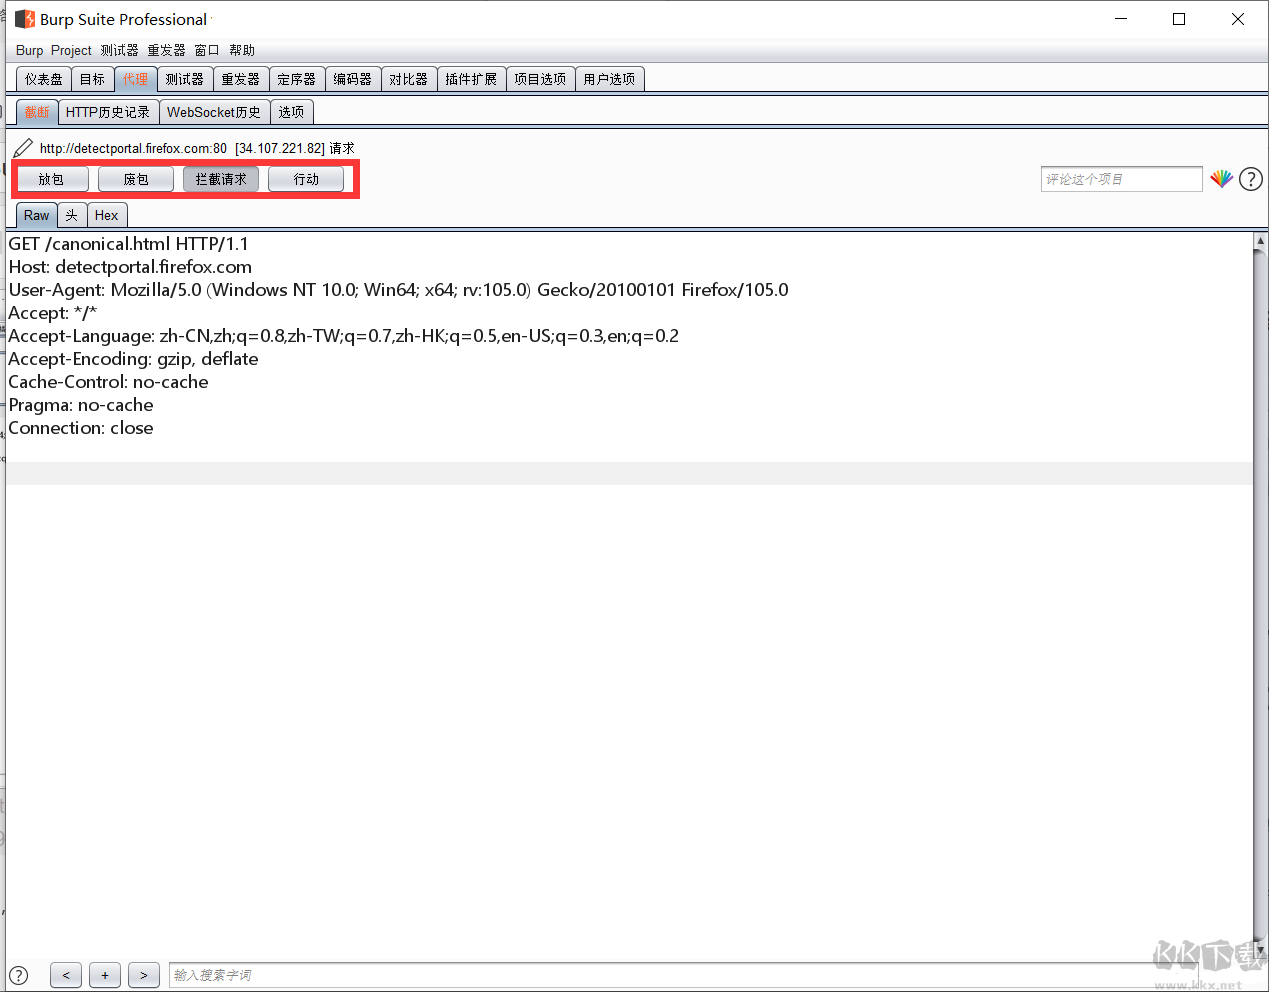Click the plus icon next to search navigation

[104, 975]
